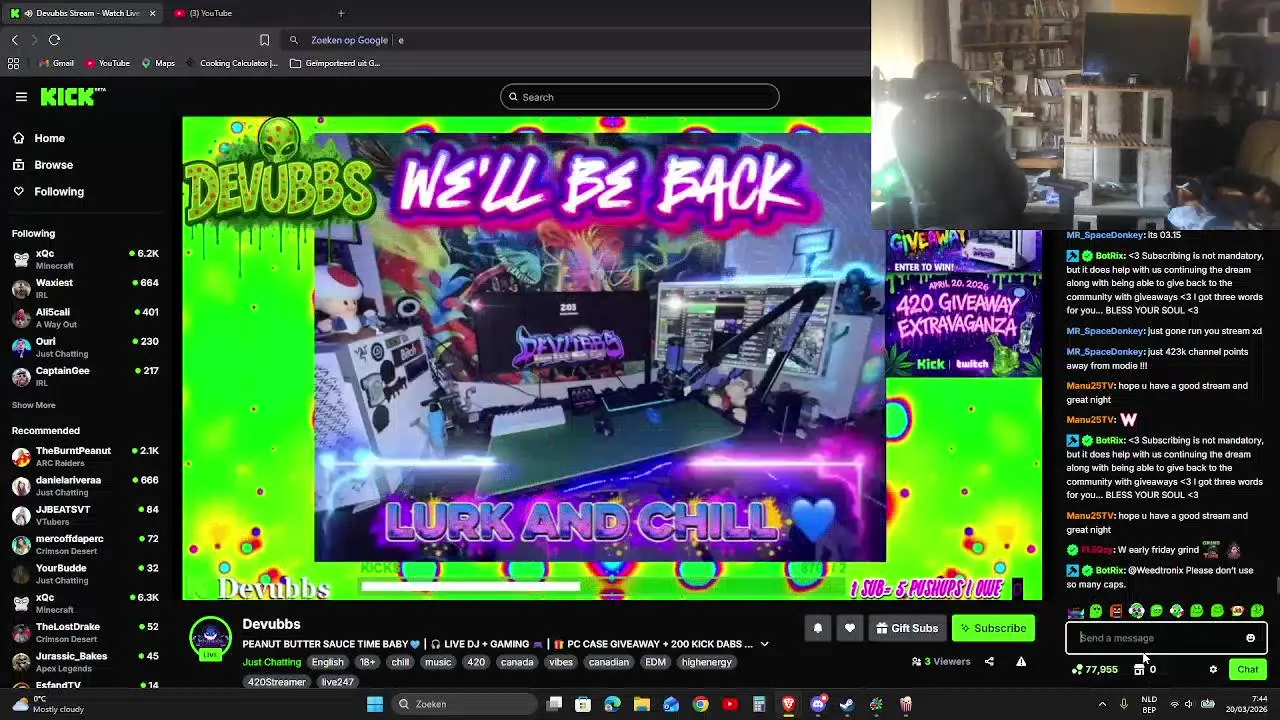Open the Maps bookmark
1280x720 pixels.
157,63
